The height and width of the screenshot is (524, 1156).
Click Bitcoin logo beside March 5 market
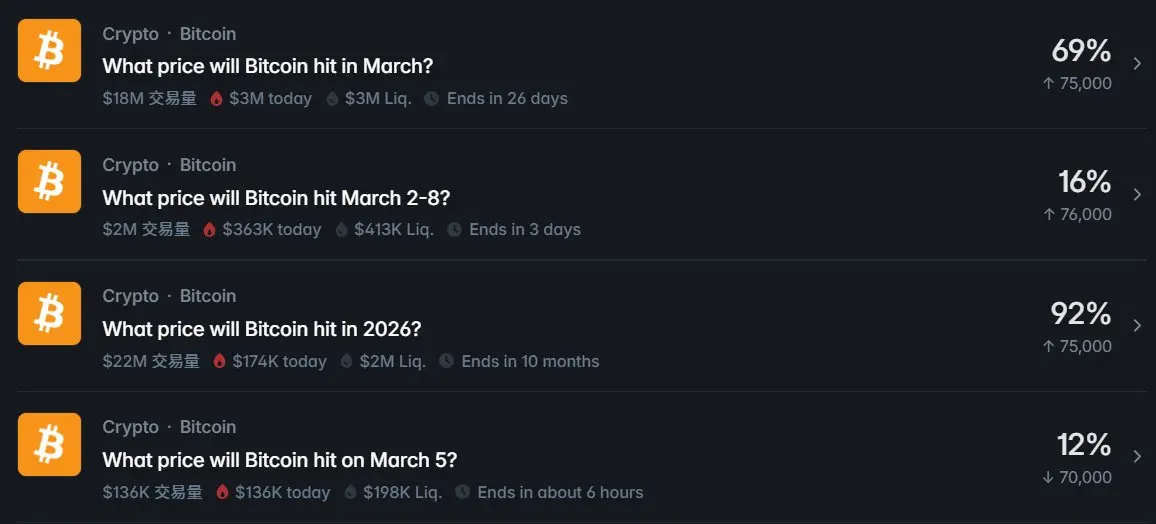click(x=49, y=444)
